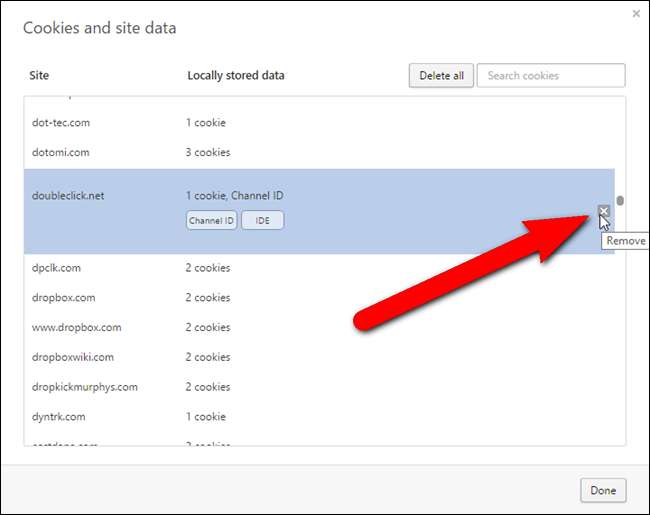The height and width of the screenshot is (515, 650).
Task: Remove doubleclick.net with the X icon
Action: pyautogui.click(x=603, y=211)
